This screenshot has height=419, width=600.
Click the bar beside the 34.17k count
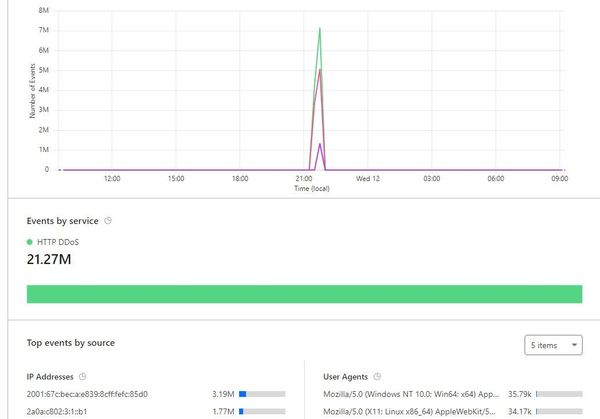559,412
